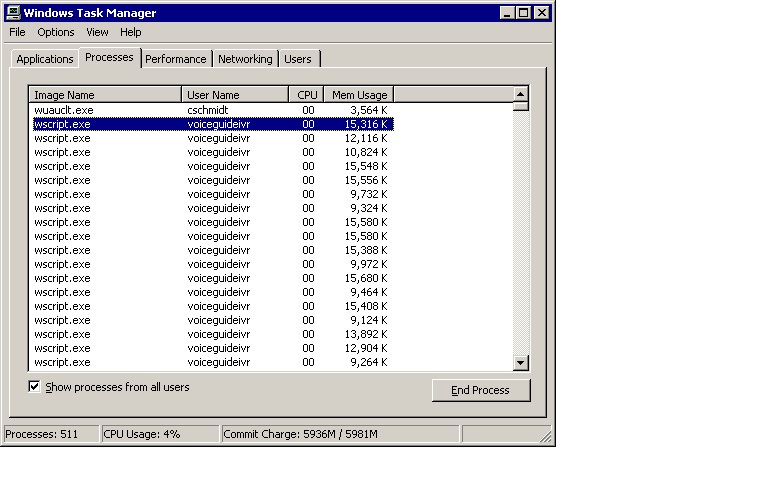Select wscript.exe using 9,124 K
This screenshot has width=768, height=480.
[213, 320]
